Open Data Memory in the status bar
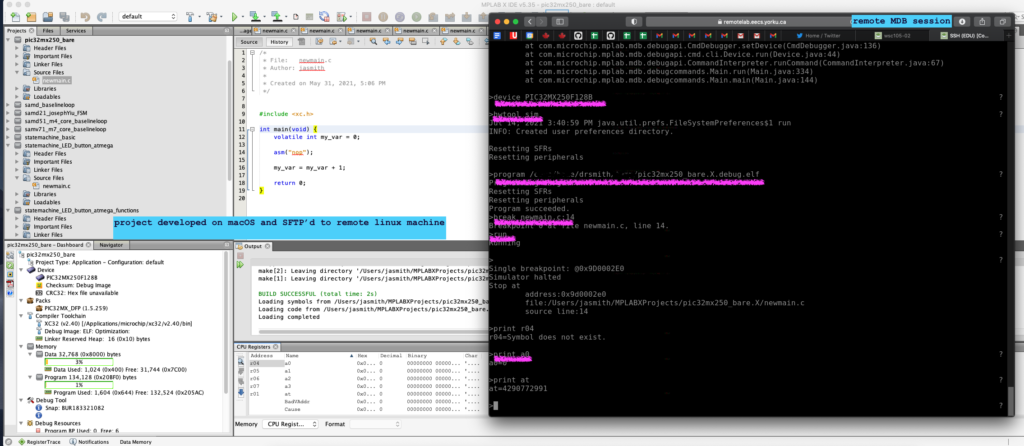The height and width of the screenshot is (446, 1024). click(135, 442)
